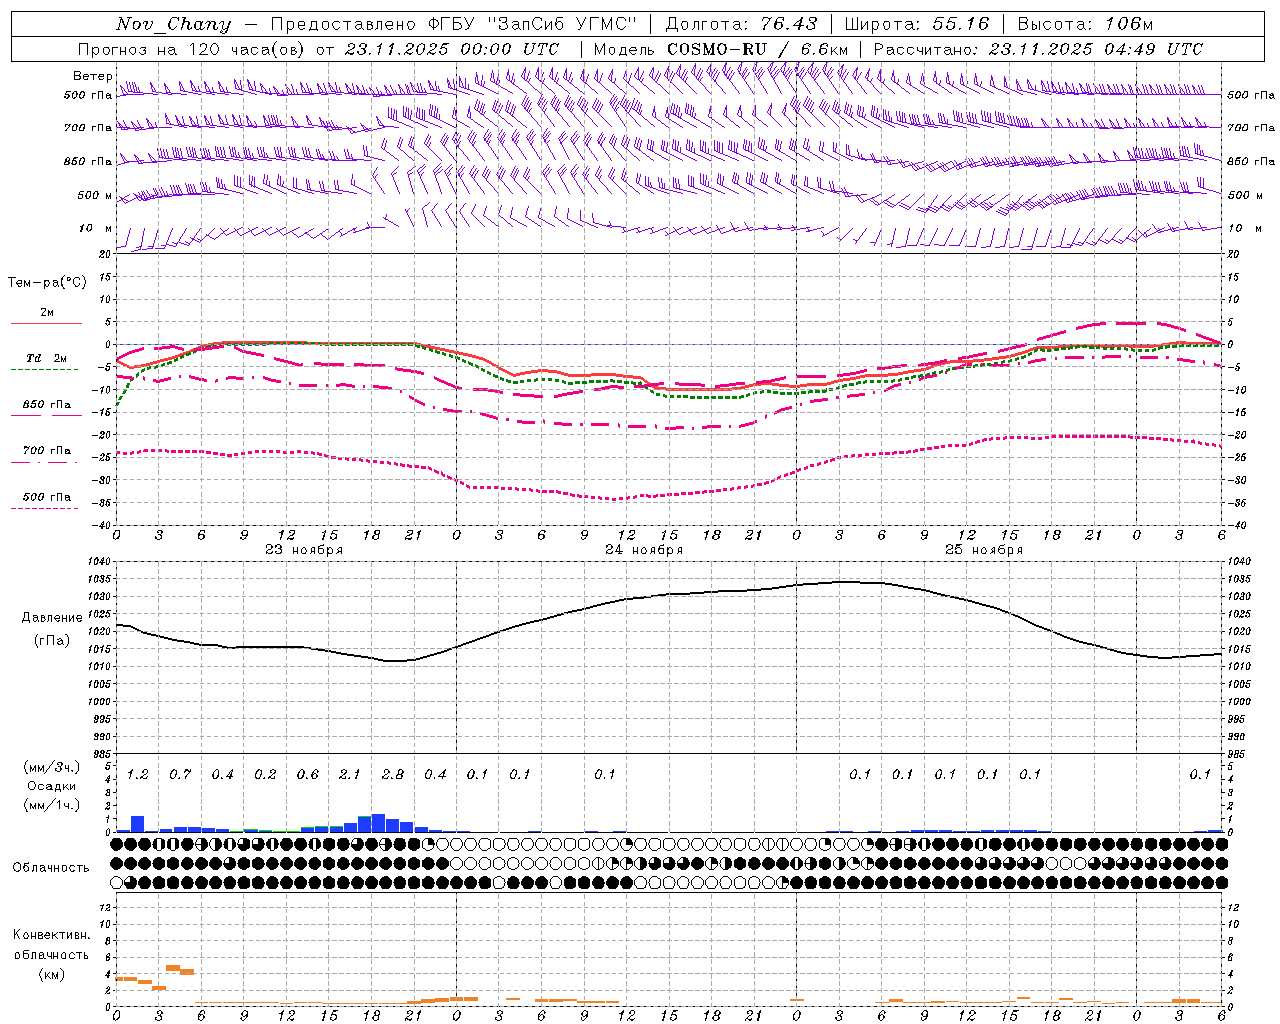This screenshot has width=1280, height=1024.
Task: Click the 2.1 precipitation amount value
Action: [350, 774]
